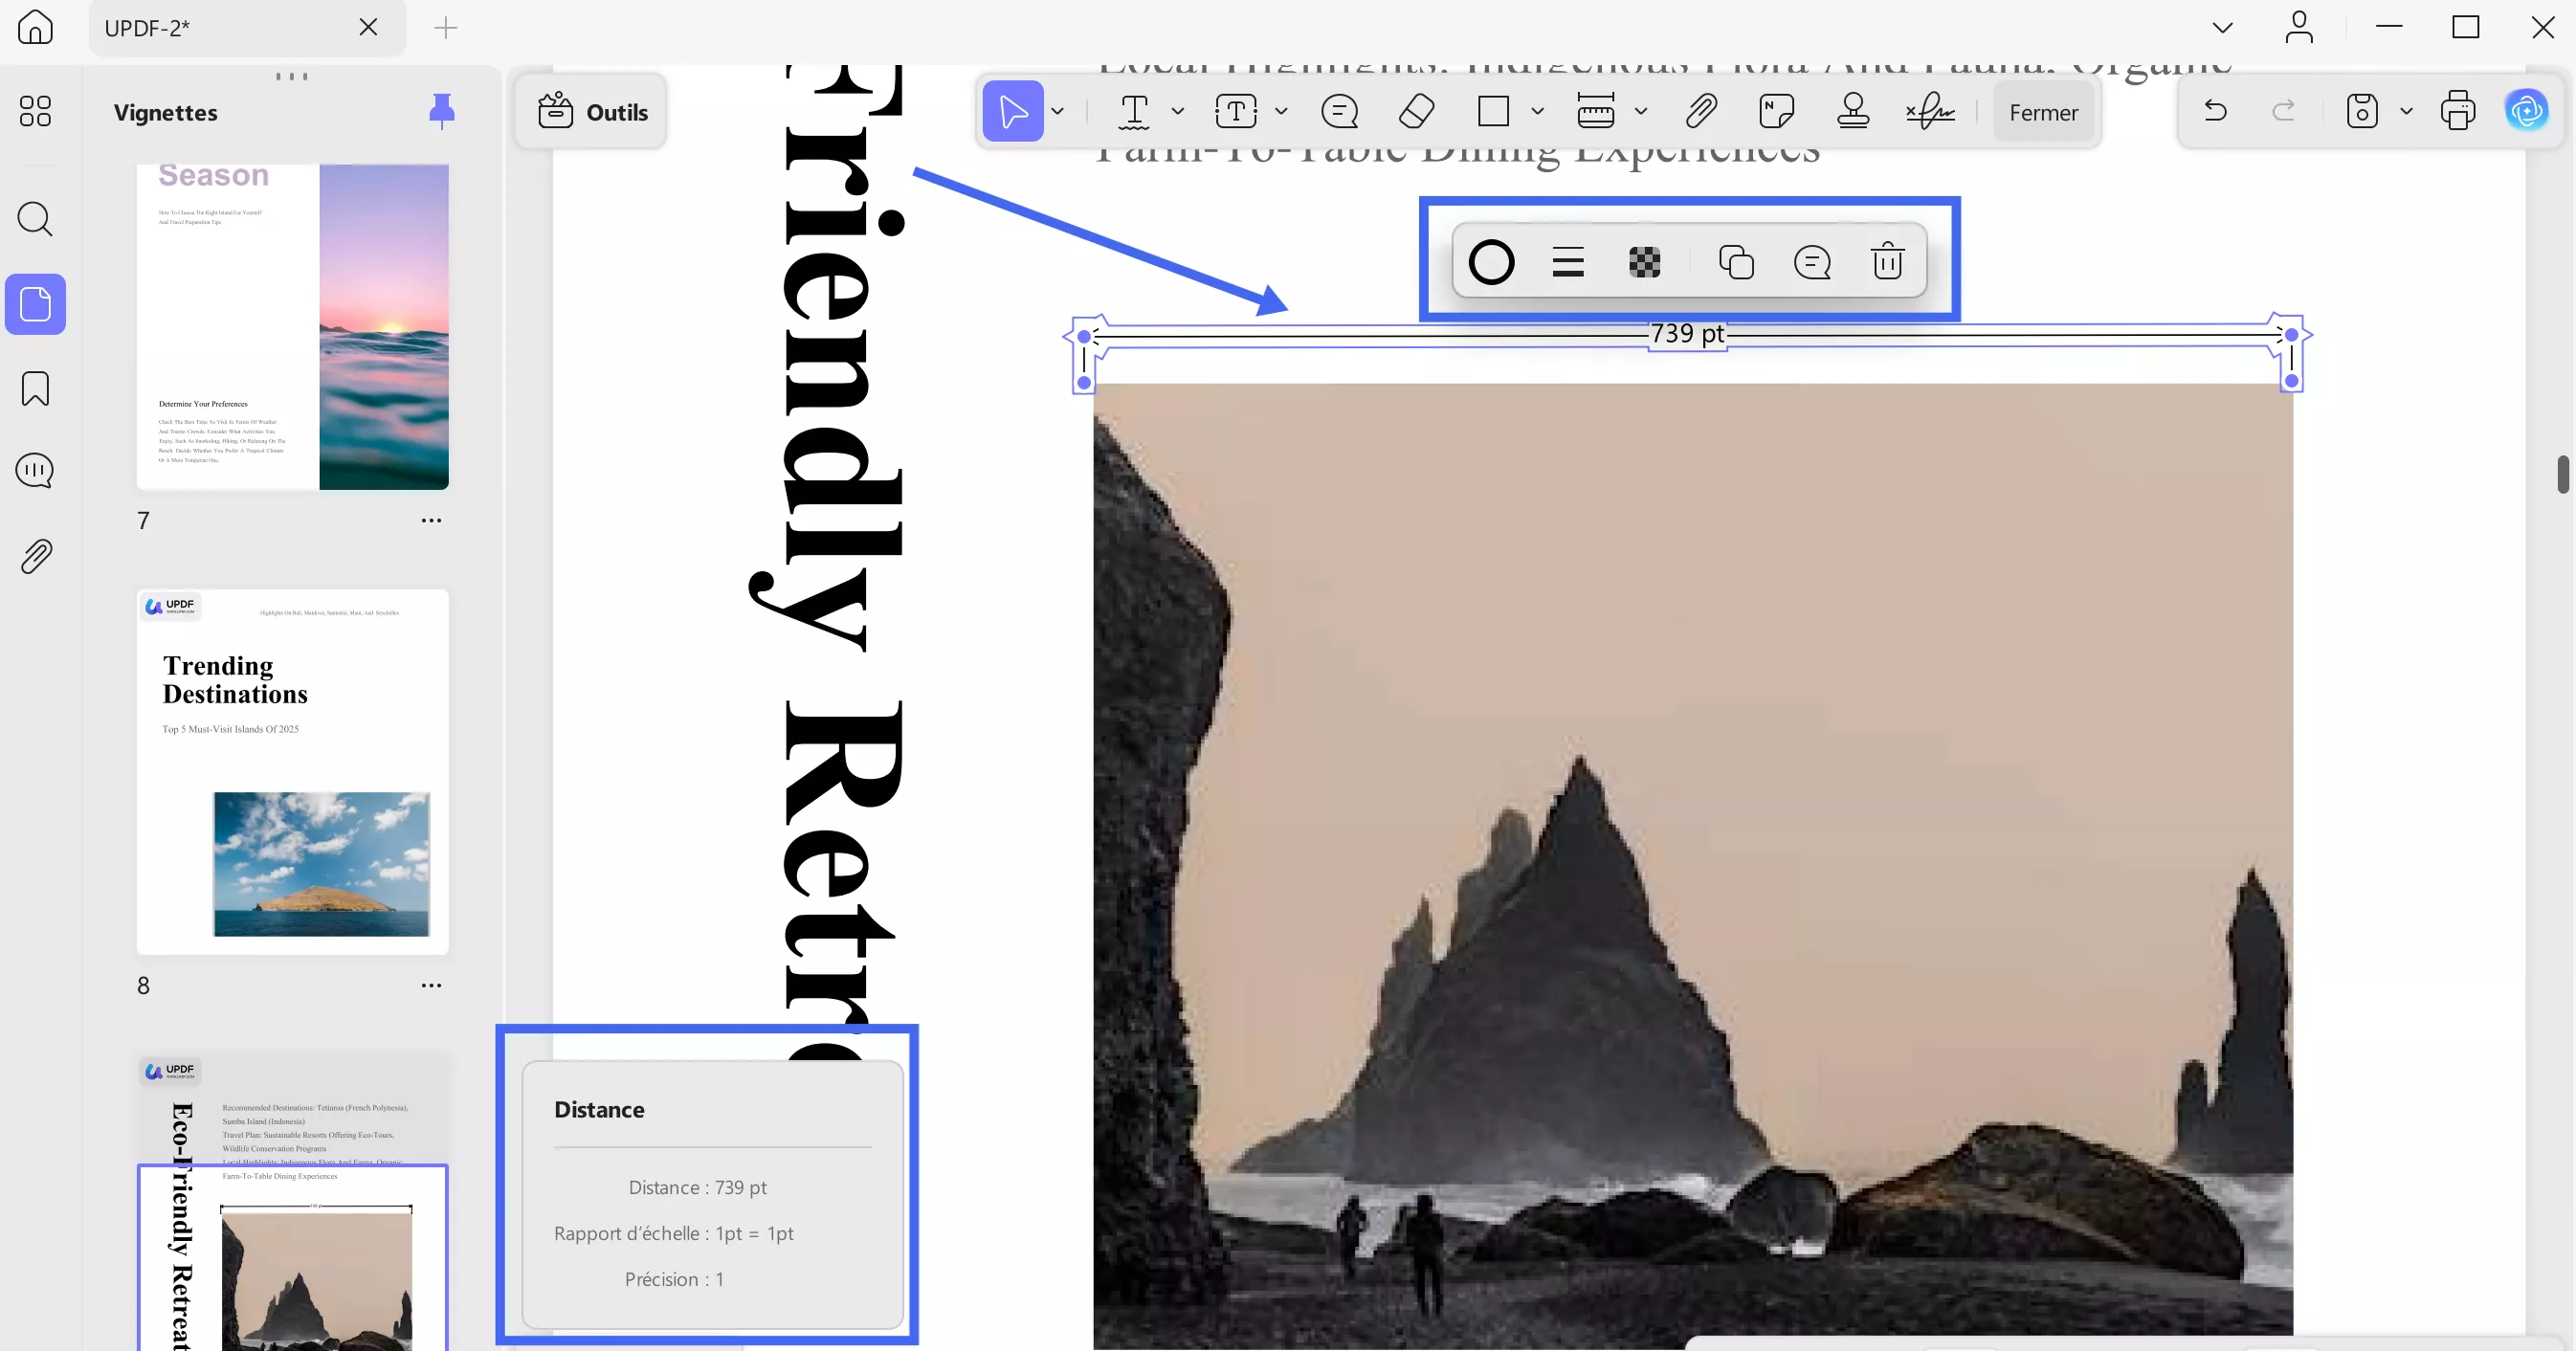Open the search panel

[35, 218]
